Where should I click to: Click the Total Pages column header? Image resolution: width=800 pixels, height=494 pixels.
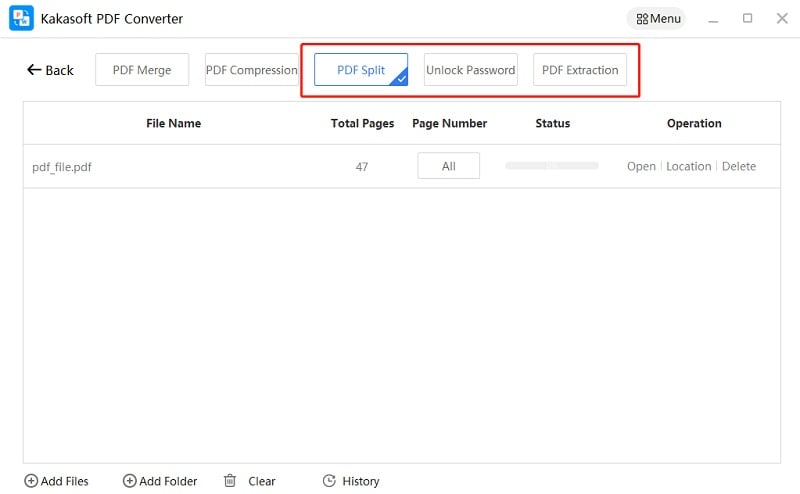[x=362, y=124]
